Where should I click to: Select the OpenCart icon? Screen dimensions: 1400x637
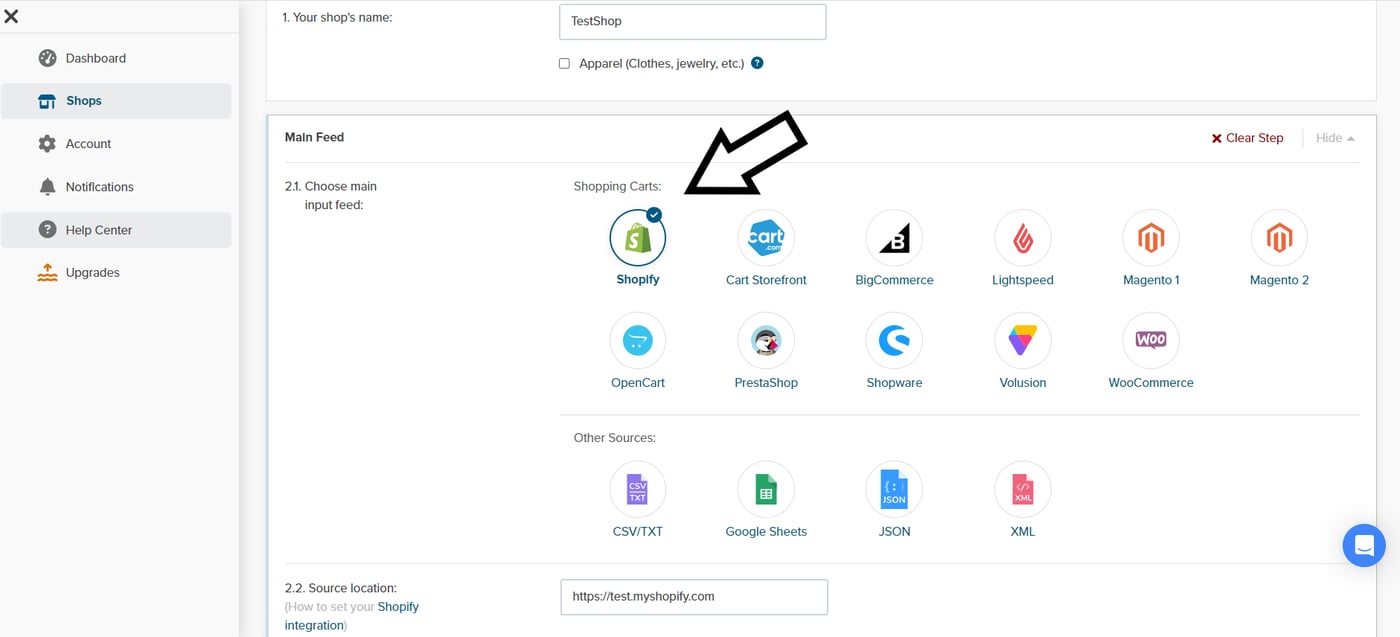click(638, 341)
